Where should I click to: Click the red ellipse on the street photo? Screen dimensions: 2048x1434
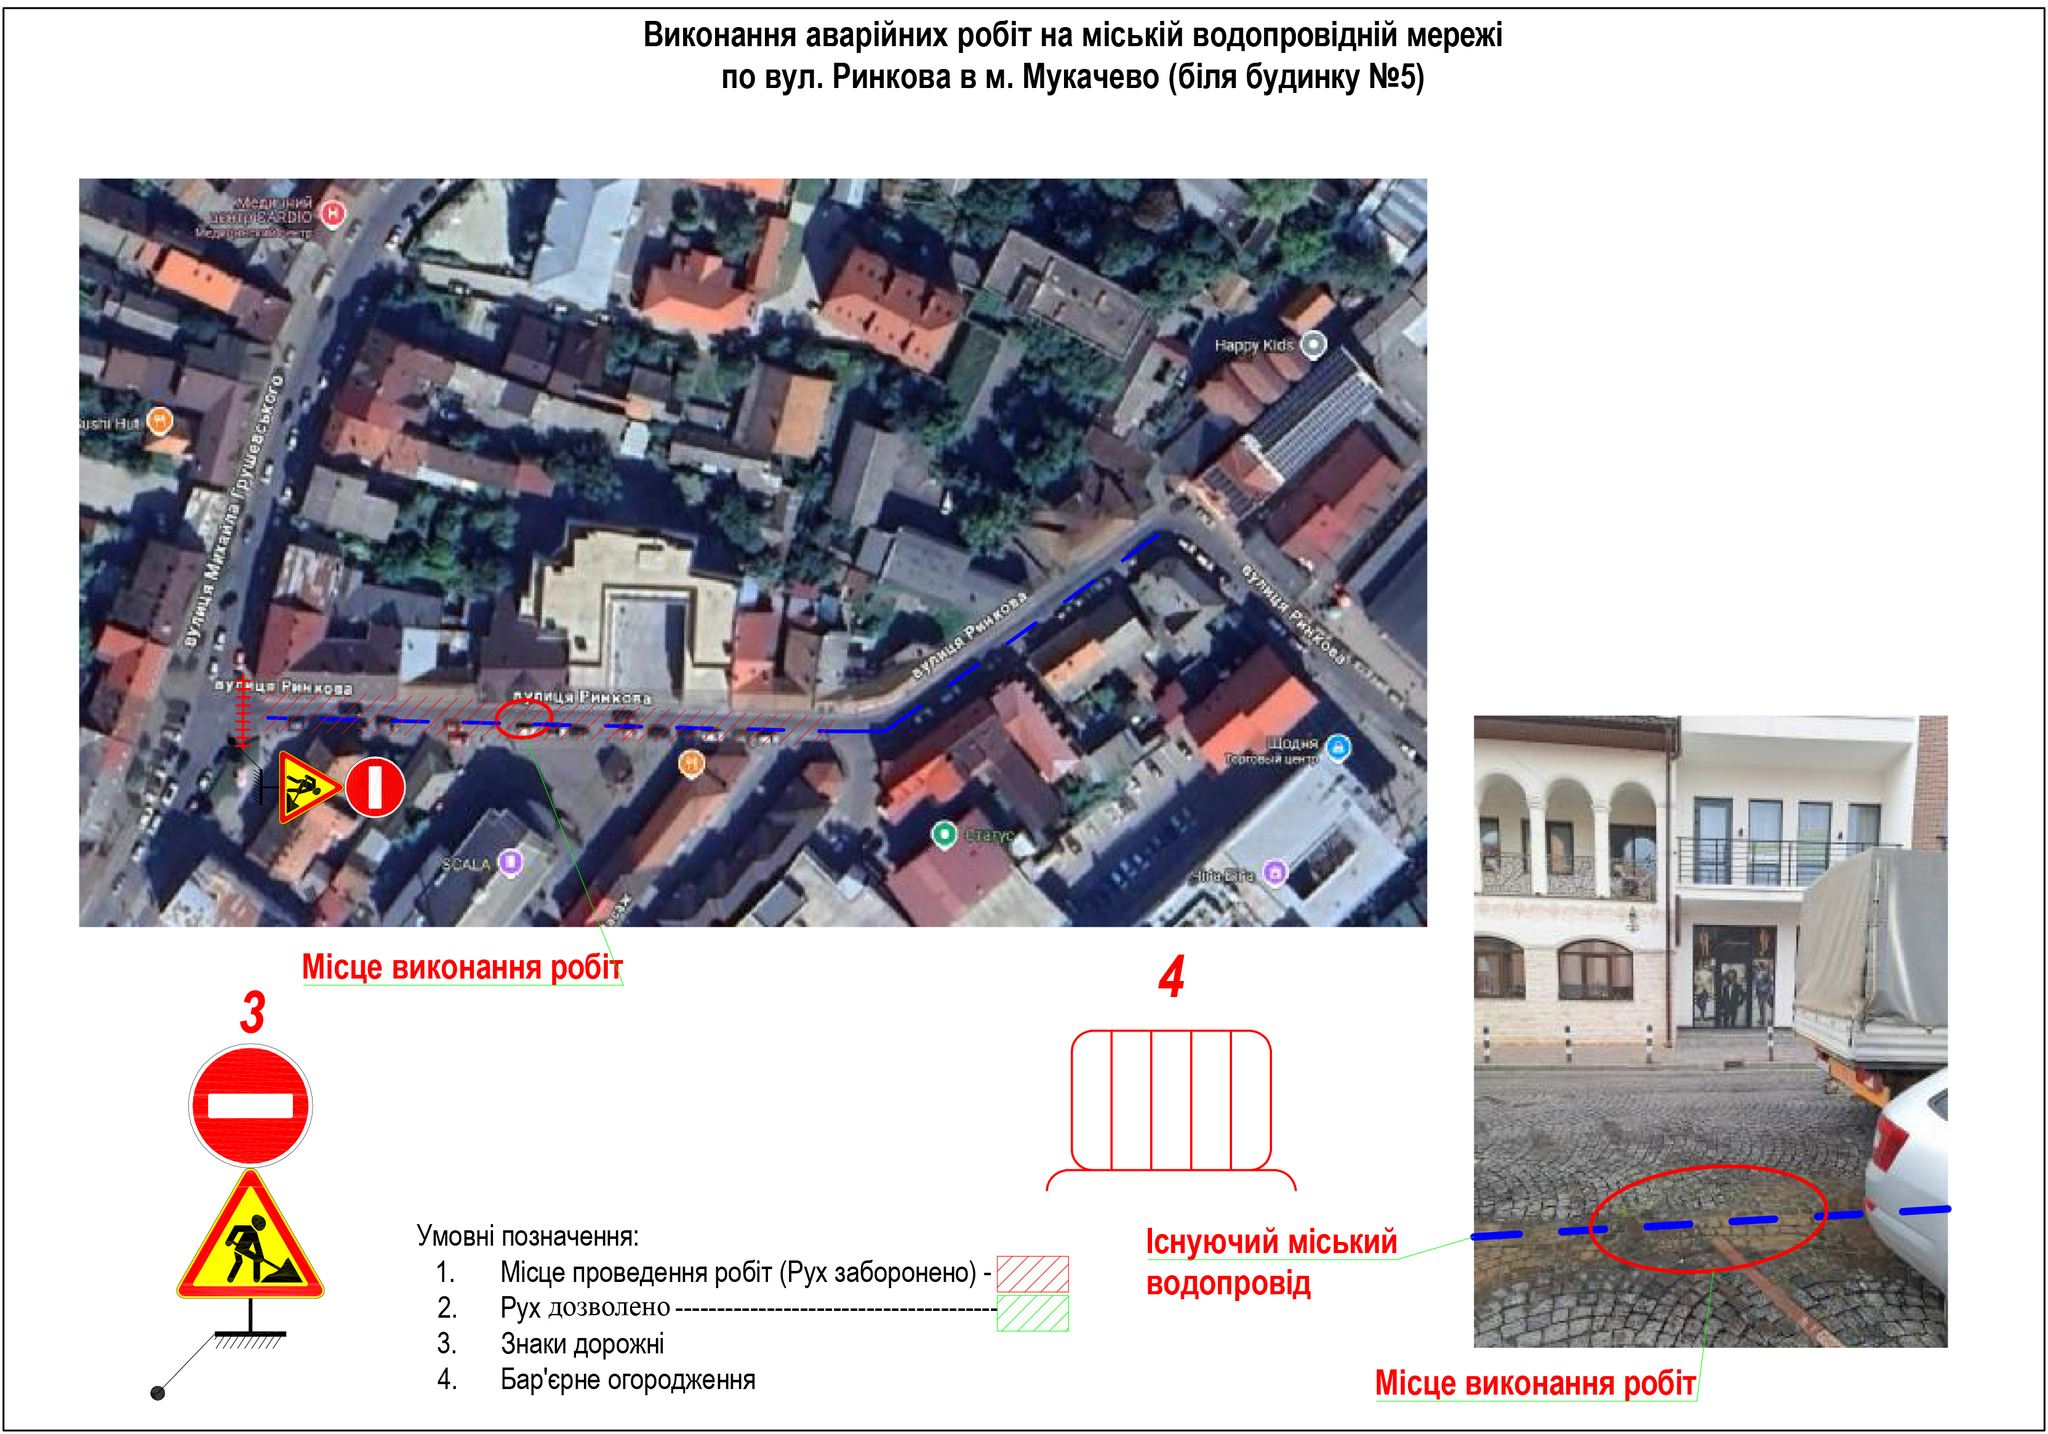tap(1707, 1217)
